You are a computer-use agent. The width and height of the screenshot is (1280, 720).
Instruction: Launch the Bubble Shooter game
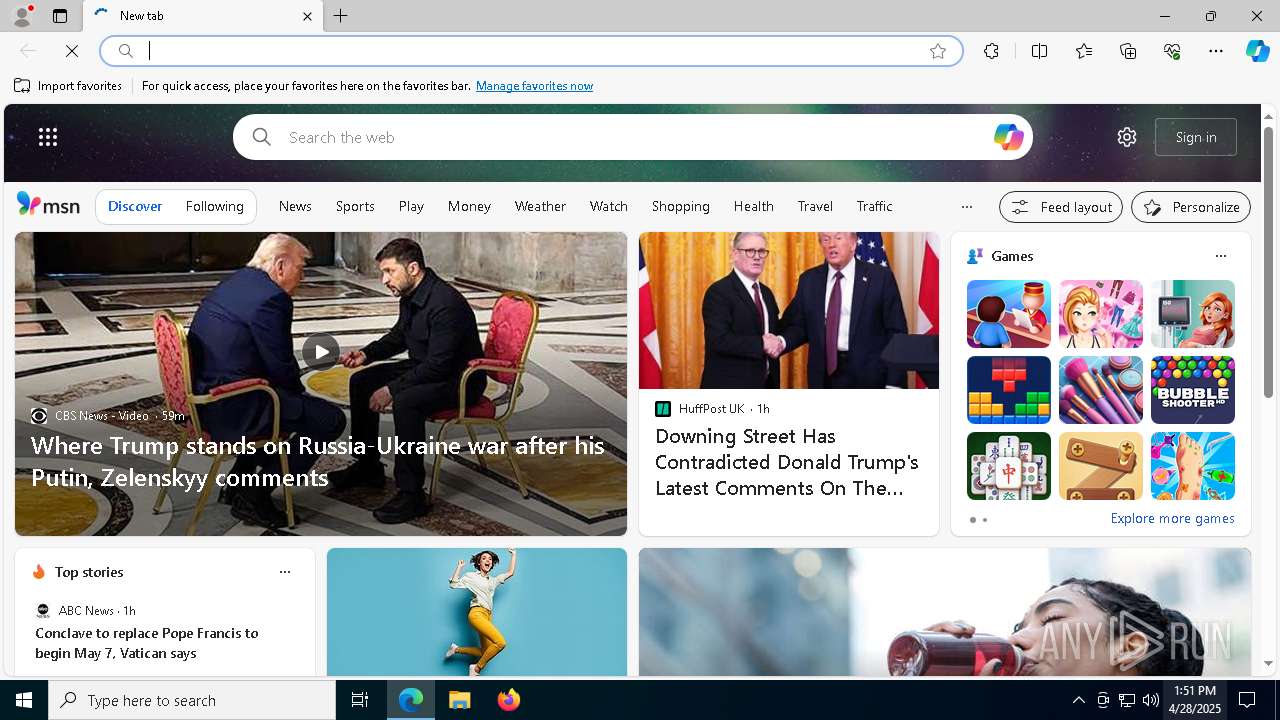click(x=1193, y=390)
